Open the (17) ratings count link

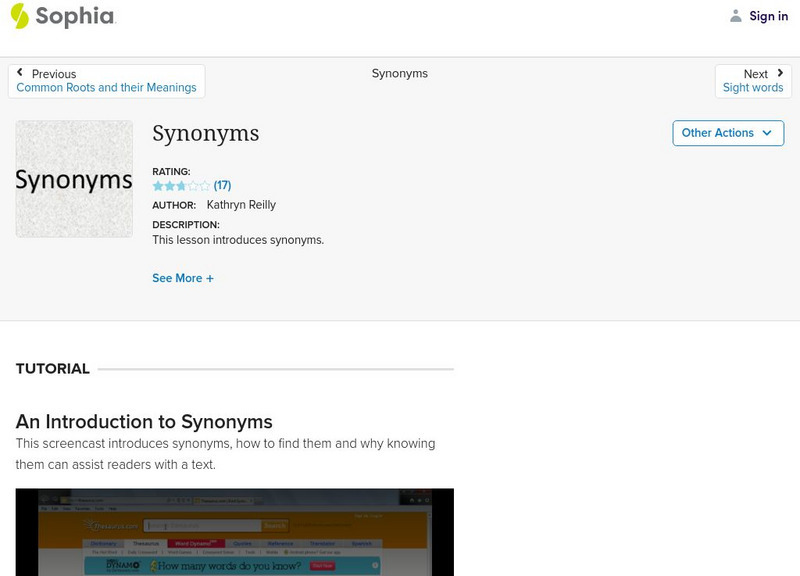pyautogui.click(x=222, y=185)
